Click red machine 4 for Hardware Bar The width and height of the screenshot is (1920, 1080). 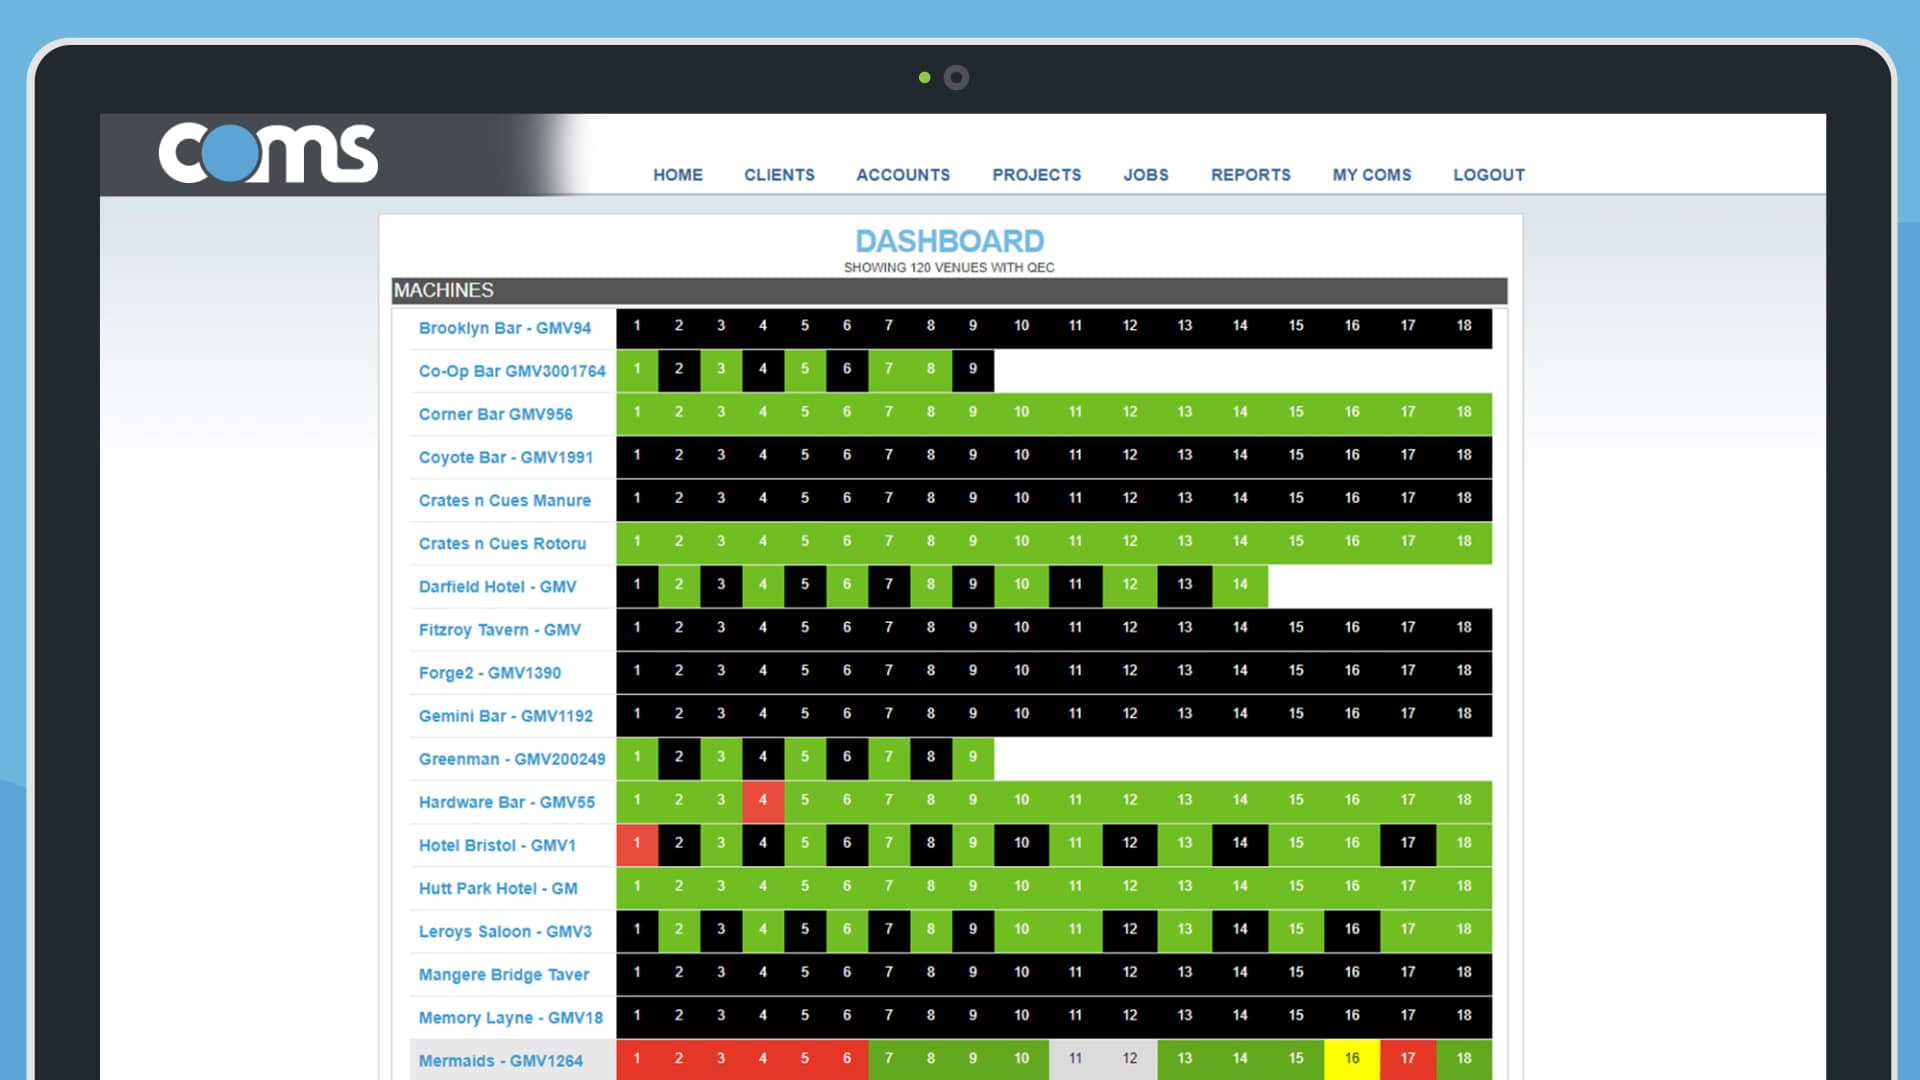[762, 800]
